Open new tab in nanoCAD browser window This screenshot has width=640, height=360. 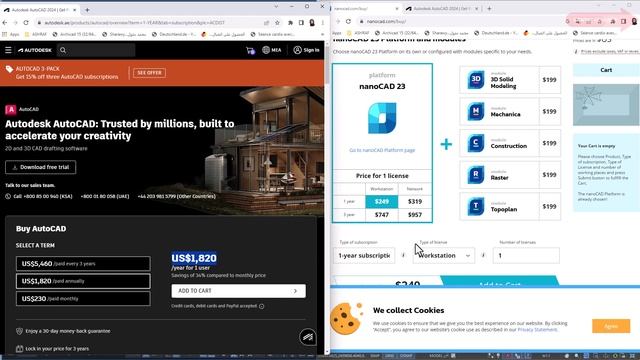(489, 9)
